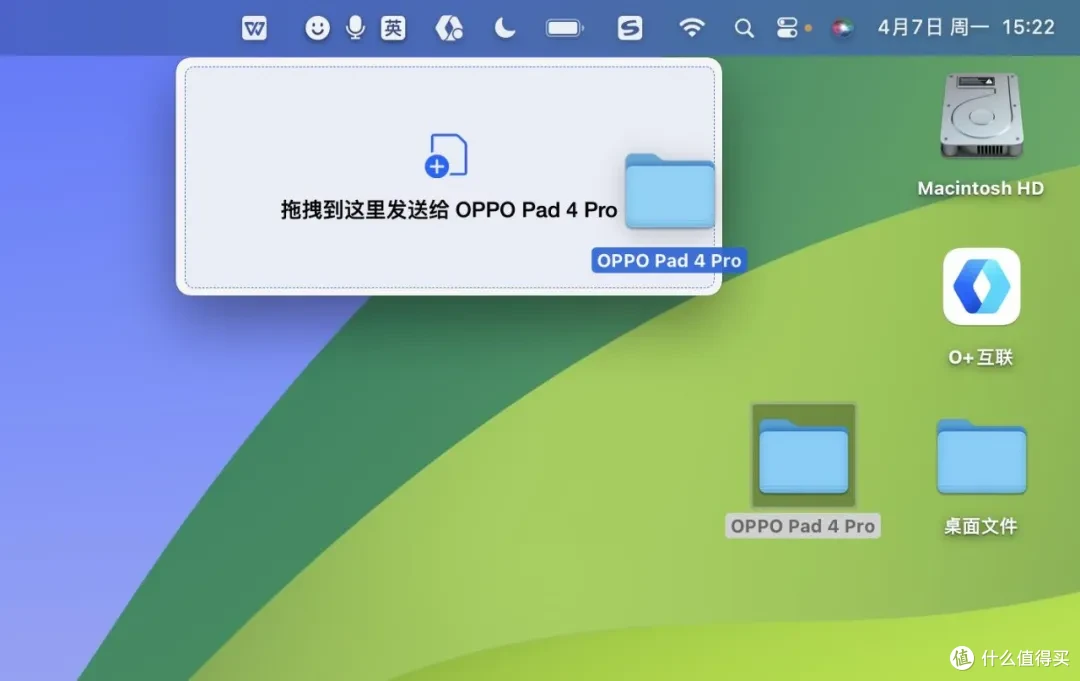Select the 桌面文件 folder icon

pos(982,457)
